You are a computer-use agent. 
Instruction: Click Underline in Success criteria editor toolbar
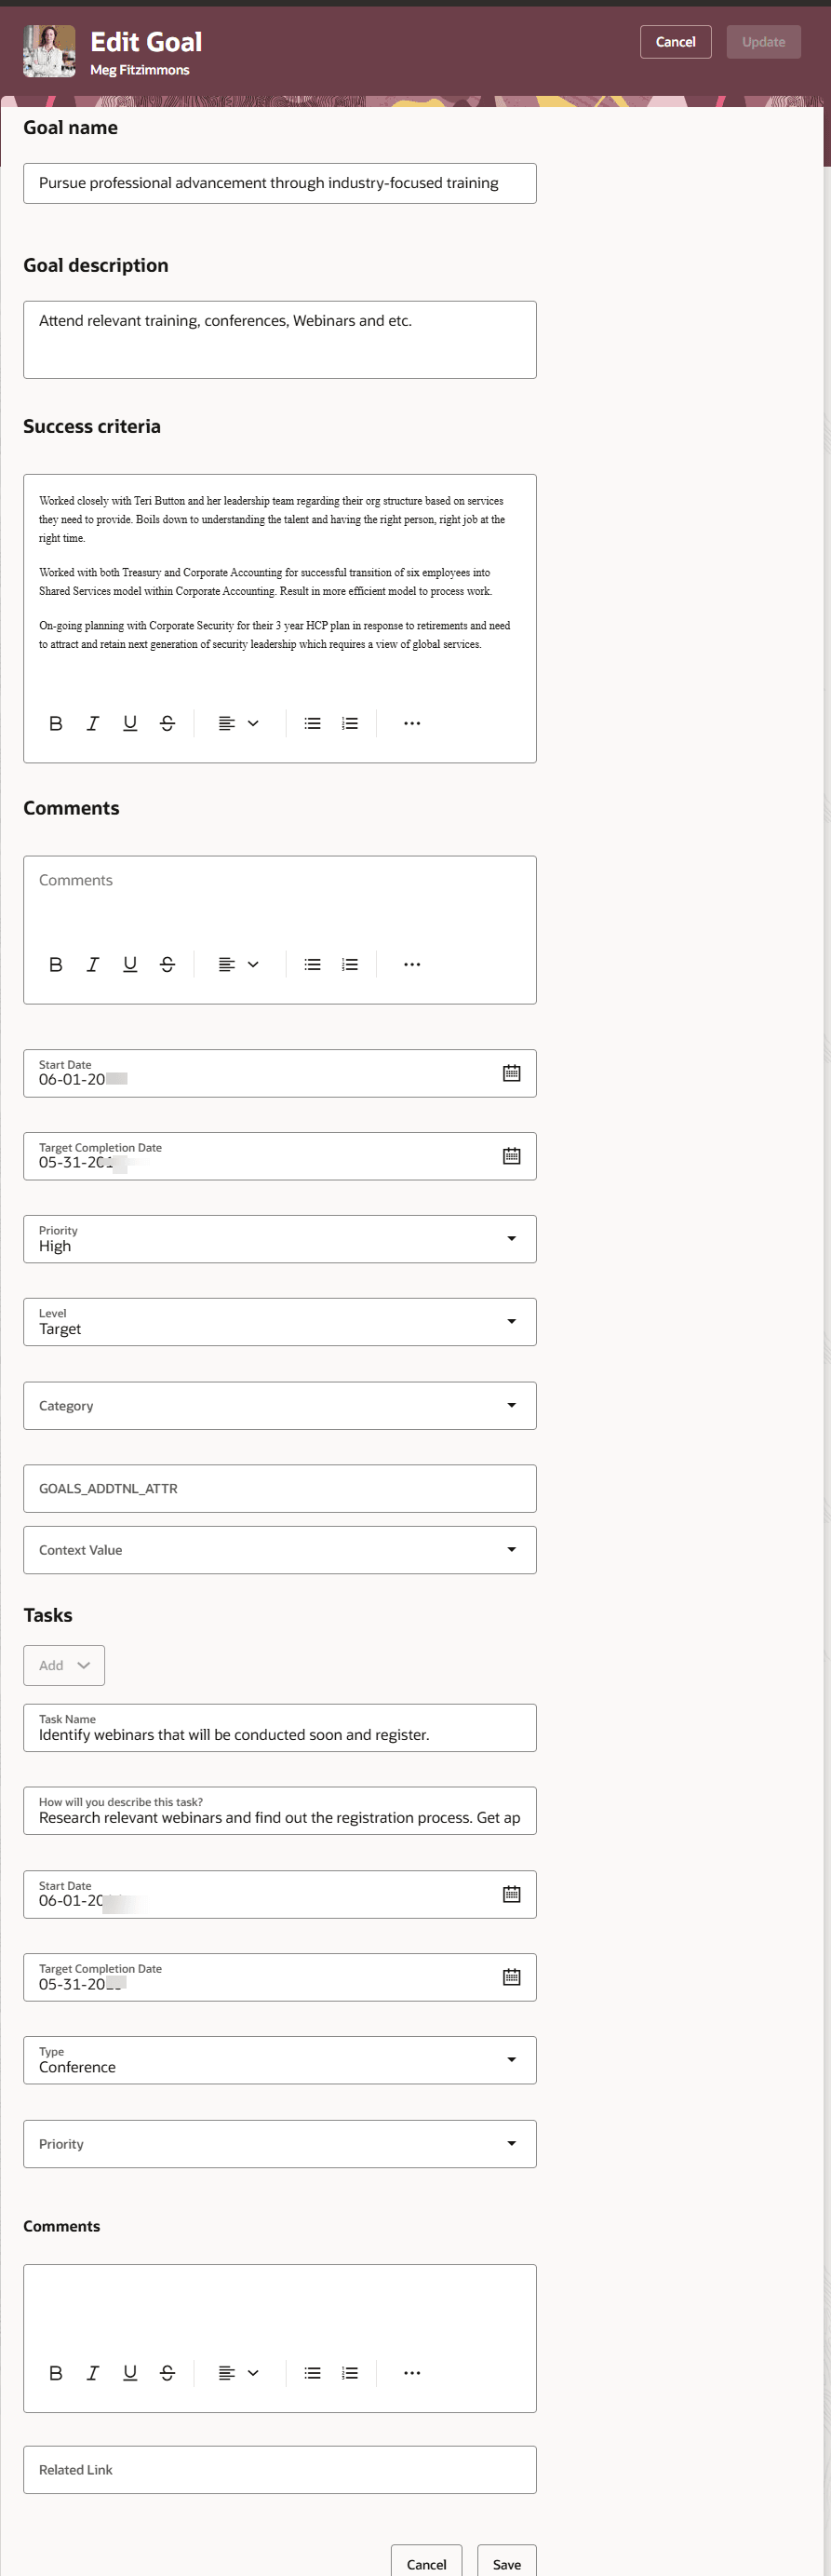130,723
